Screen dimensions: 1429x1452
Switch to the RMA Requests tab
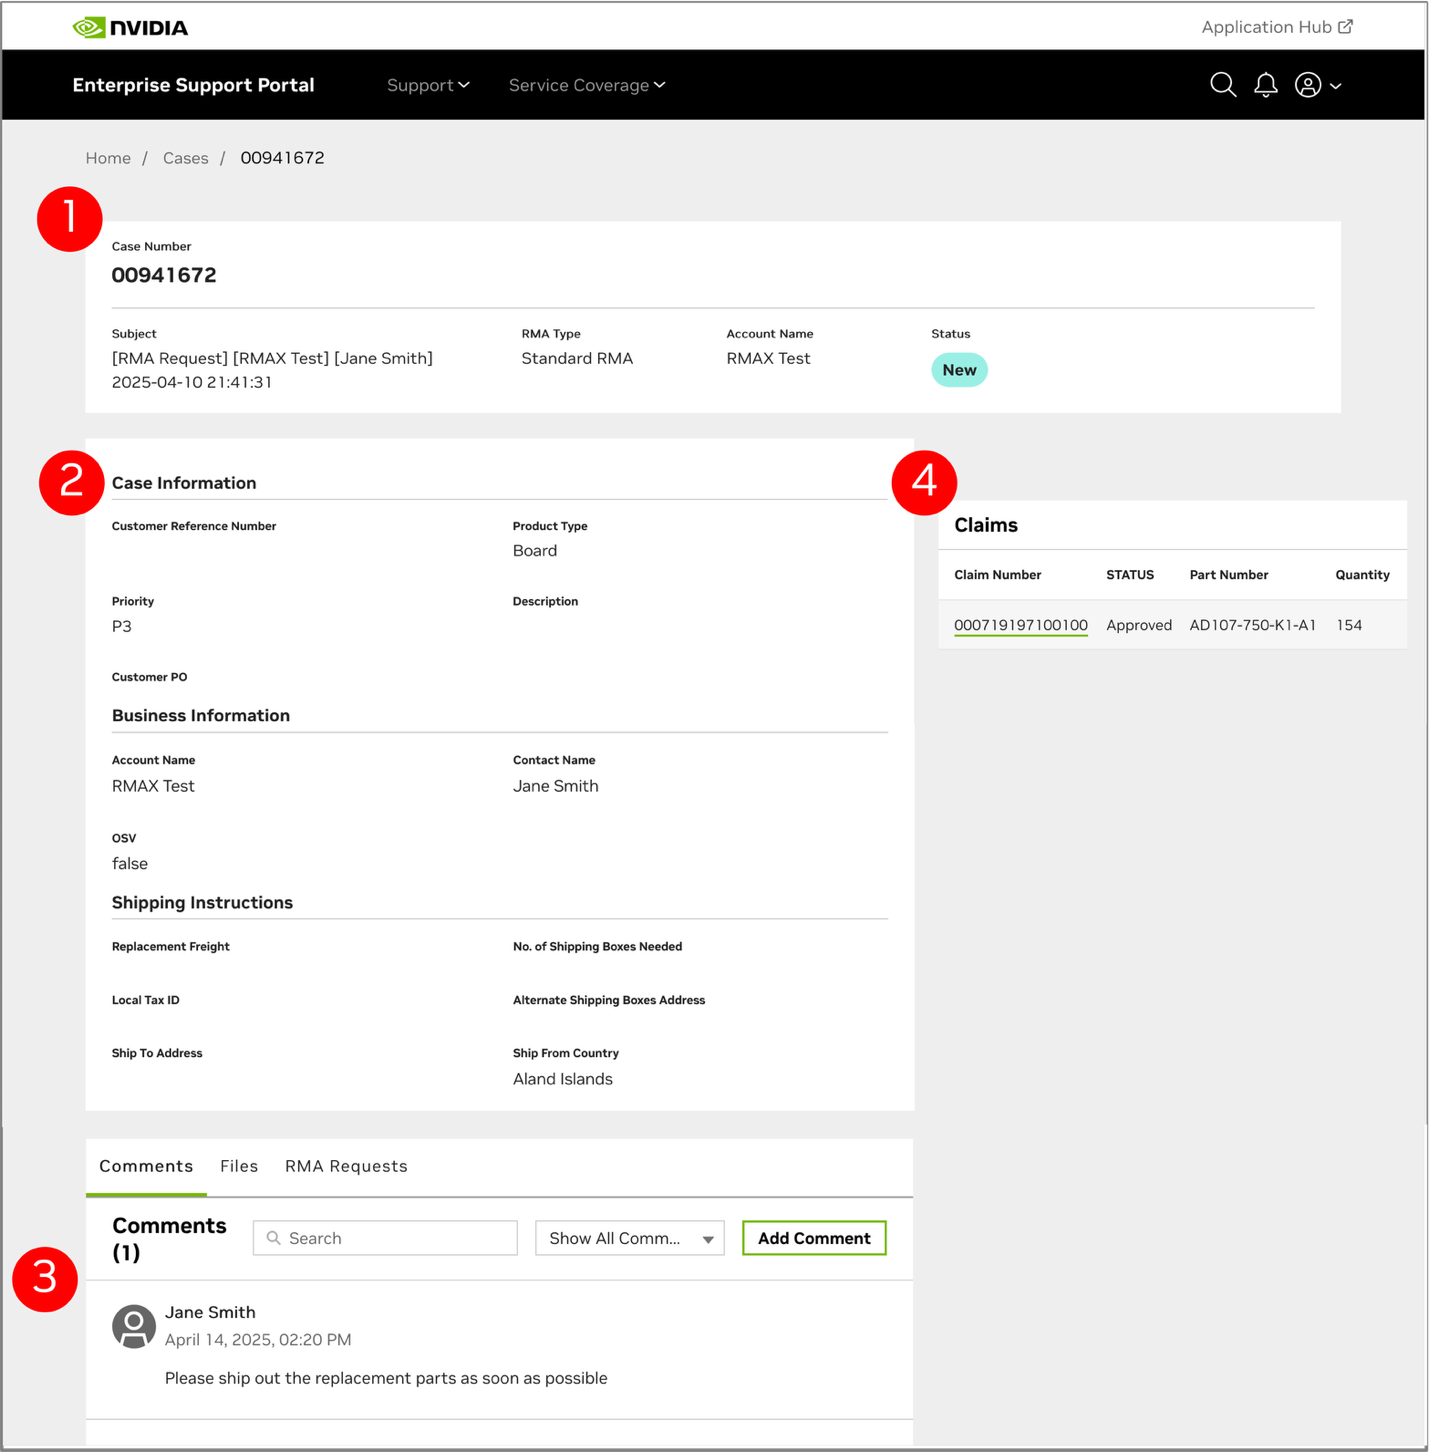346,1166
